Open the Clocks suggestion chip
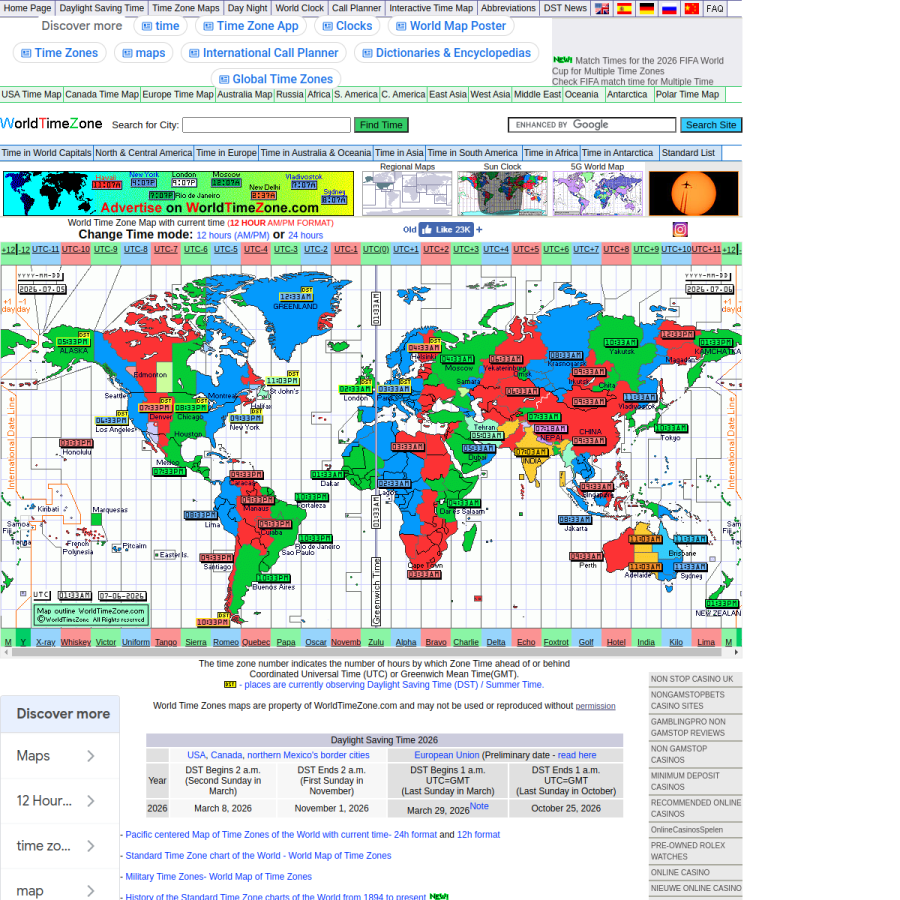Screen dimensions: 900x900 (x=347, y=26)
